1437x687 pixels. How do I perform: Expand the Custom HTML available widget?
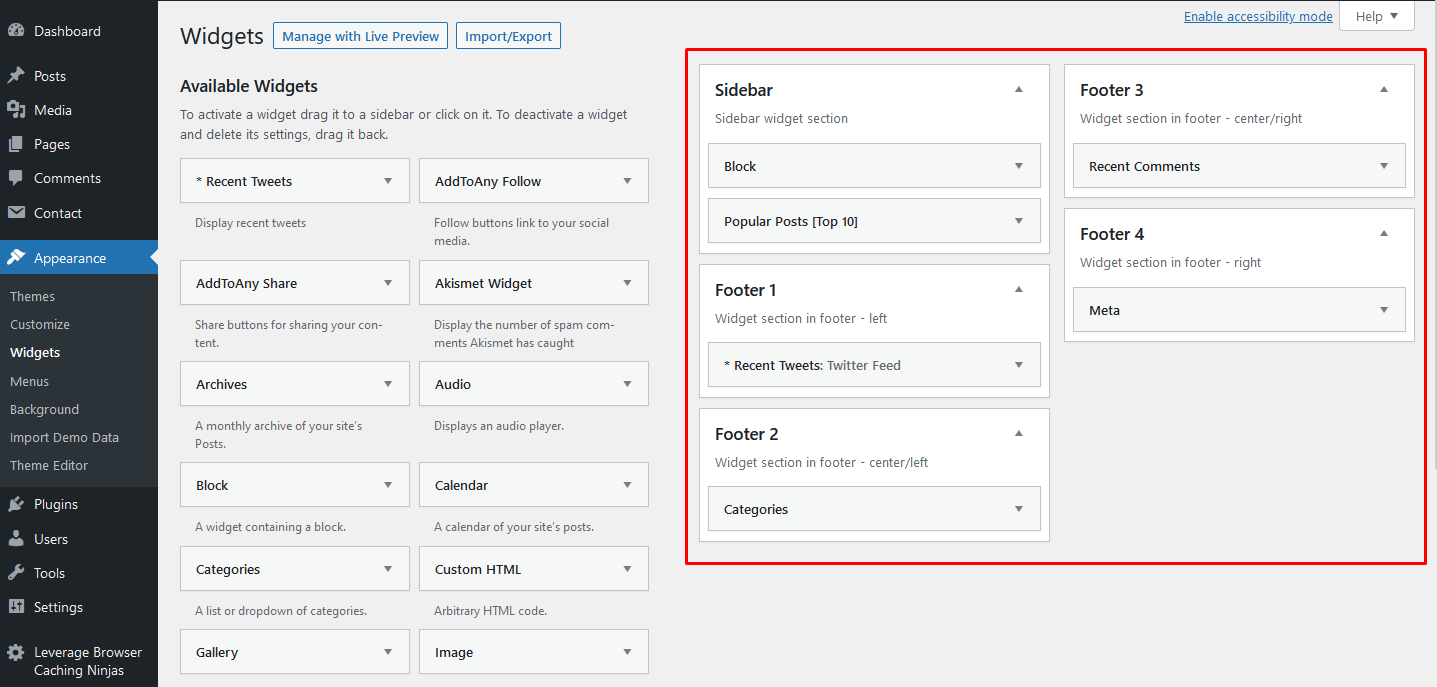click(x=627, y=569)
